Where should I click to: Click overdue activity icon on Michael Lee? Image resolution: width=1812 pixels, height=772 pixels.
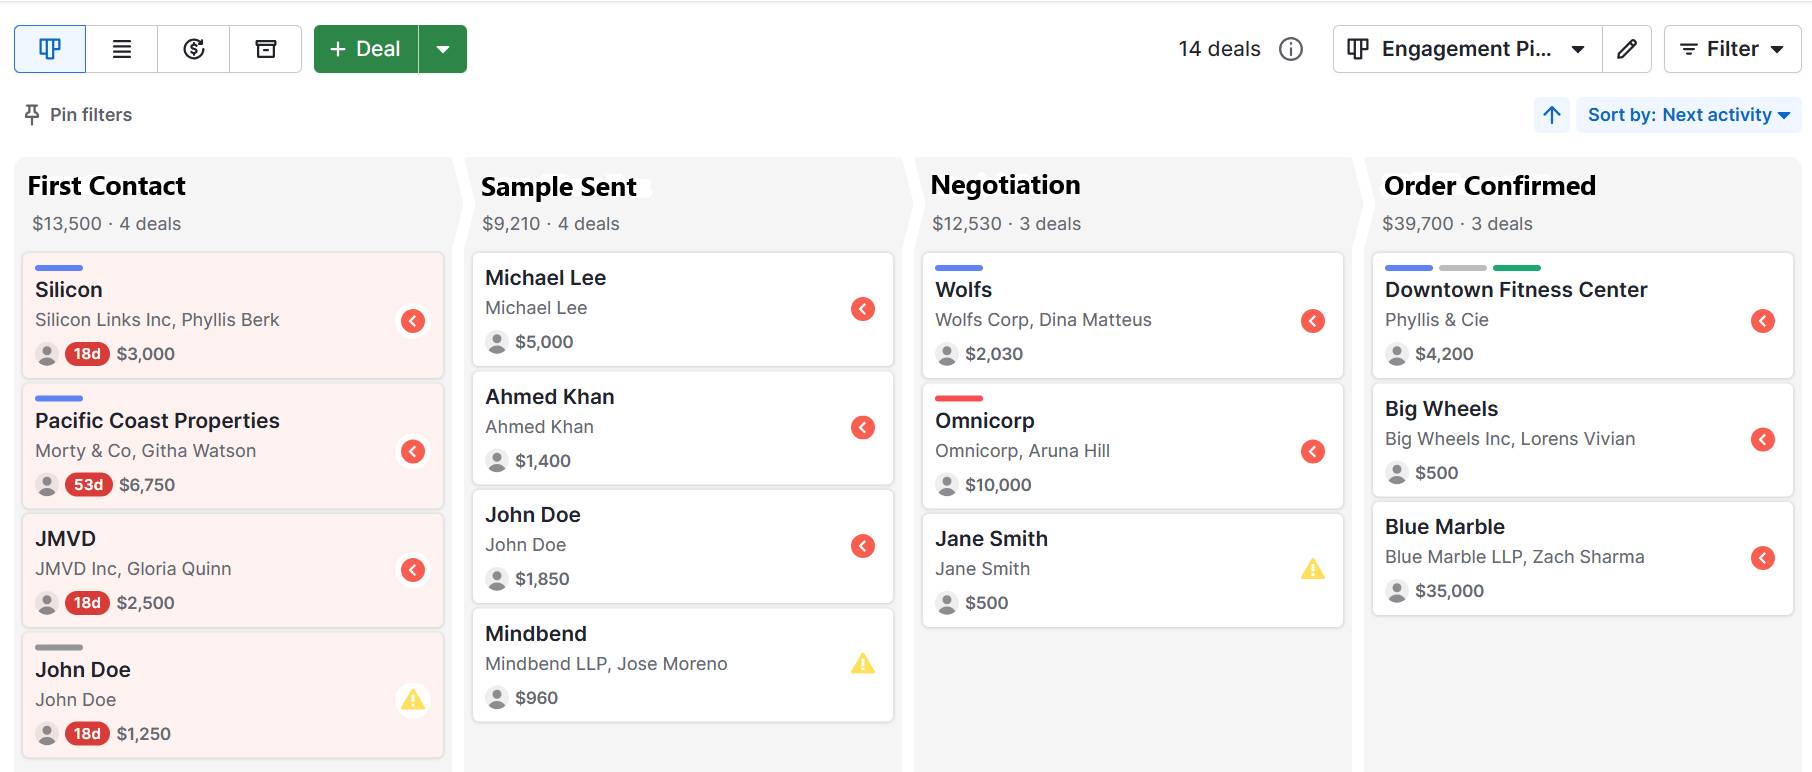pos(863,309)
